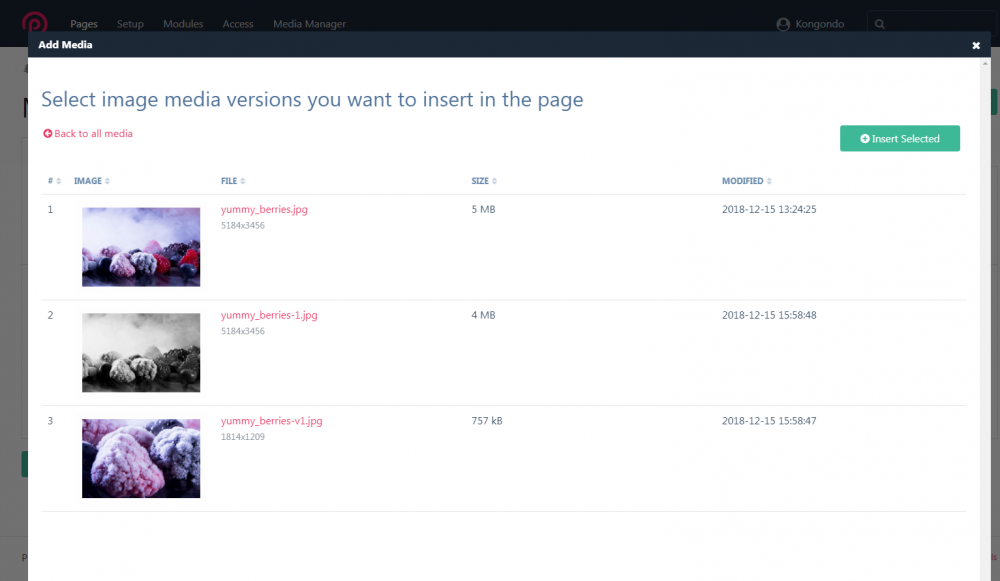The width and height of the screenshot is (1000, 581).
Task: Click the Kongondo user account icon
Action: point(784,23)
